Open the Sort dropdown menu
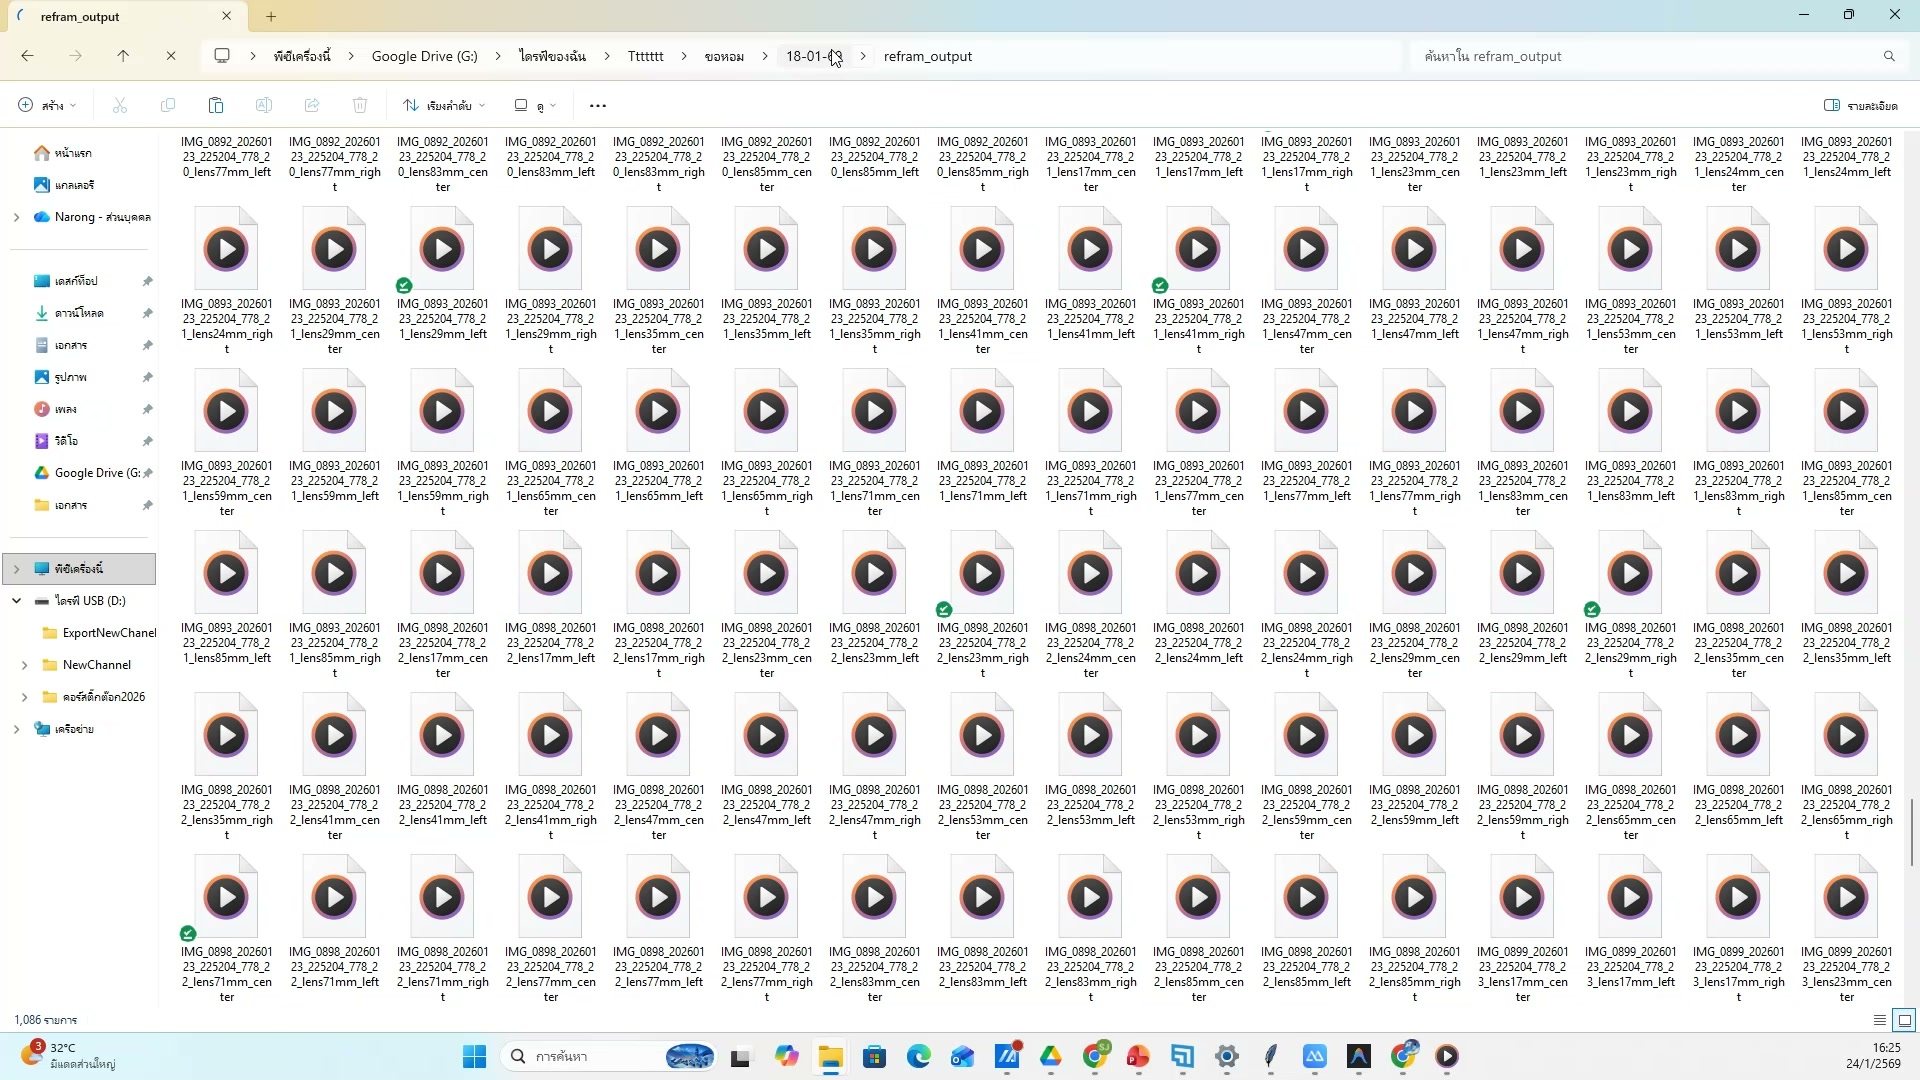Viewport: 1920px width, 1080px height. coord(443,105)
